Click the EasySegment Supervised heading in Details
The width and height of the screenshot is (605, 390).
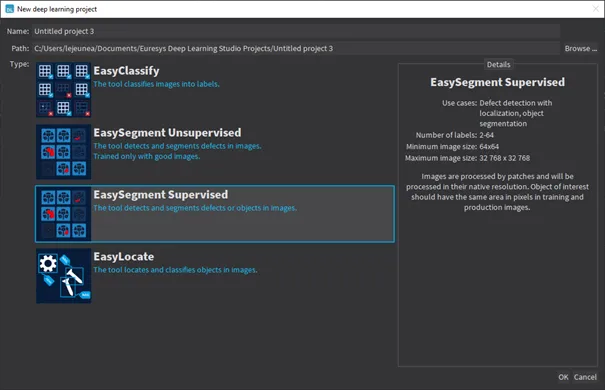click(x=497, y=82)
